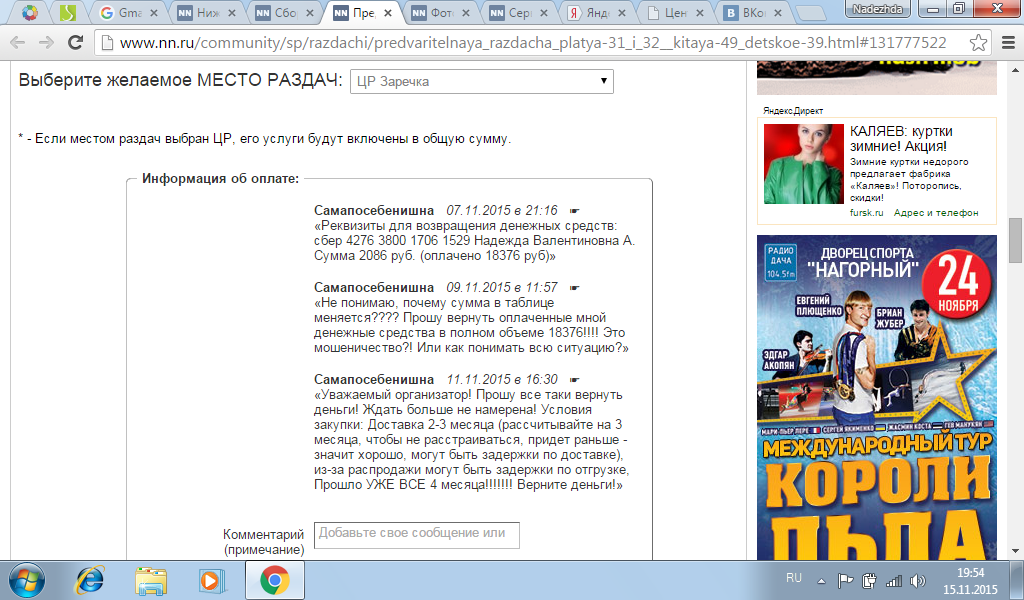This screenshot has width=1024, height=600.
Task: Click username Самапосебенишна on 11.11.2015 message
Action: [374, 379]
